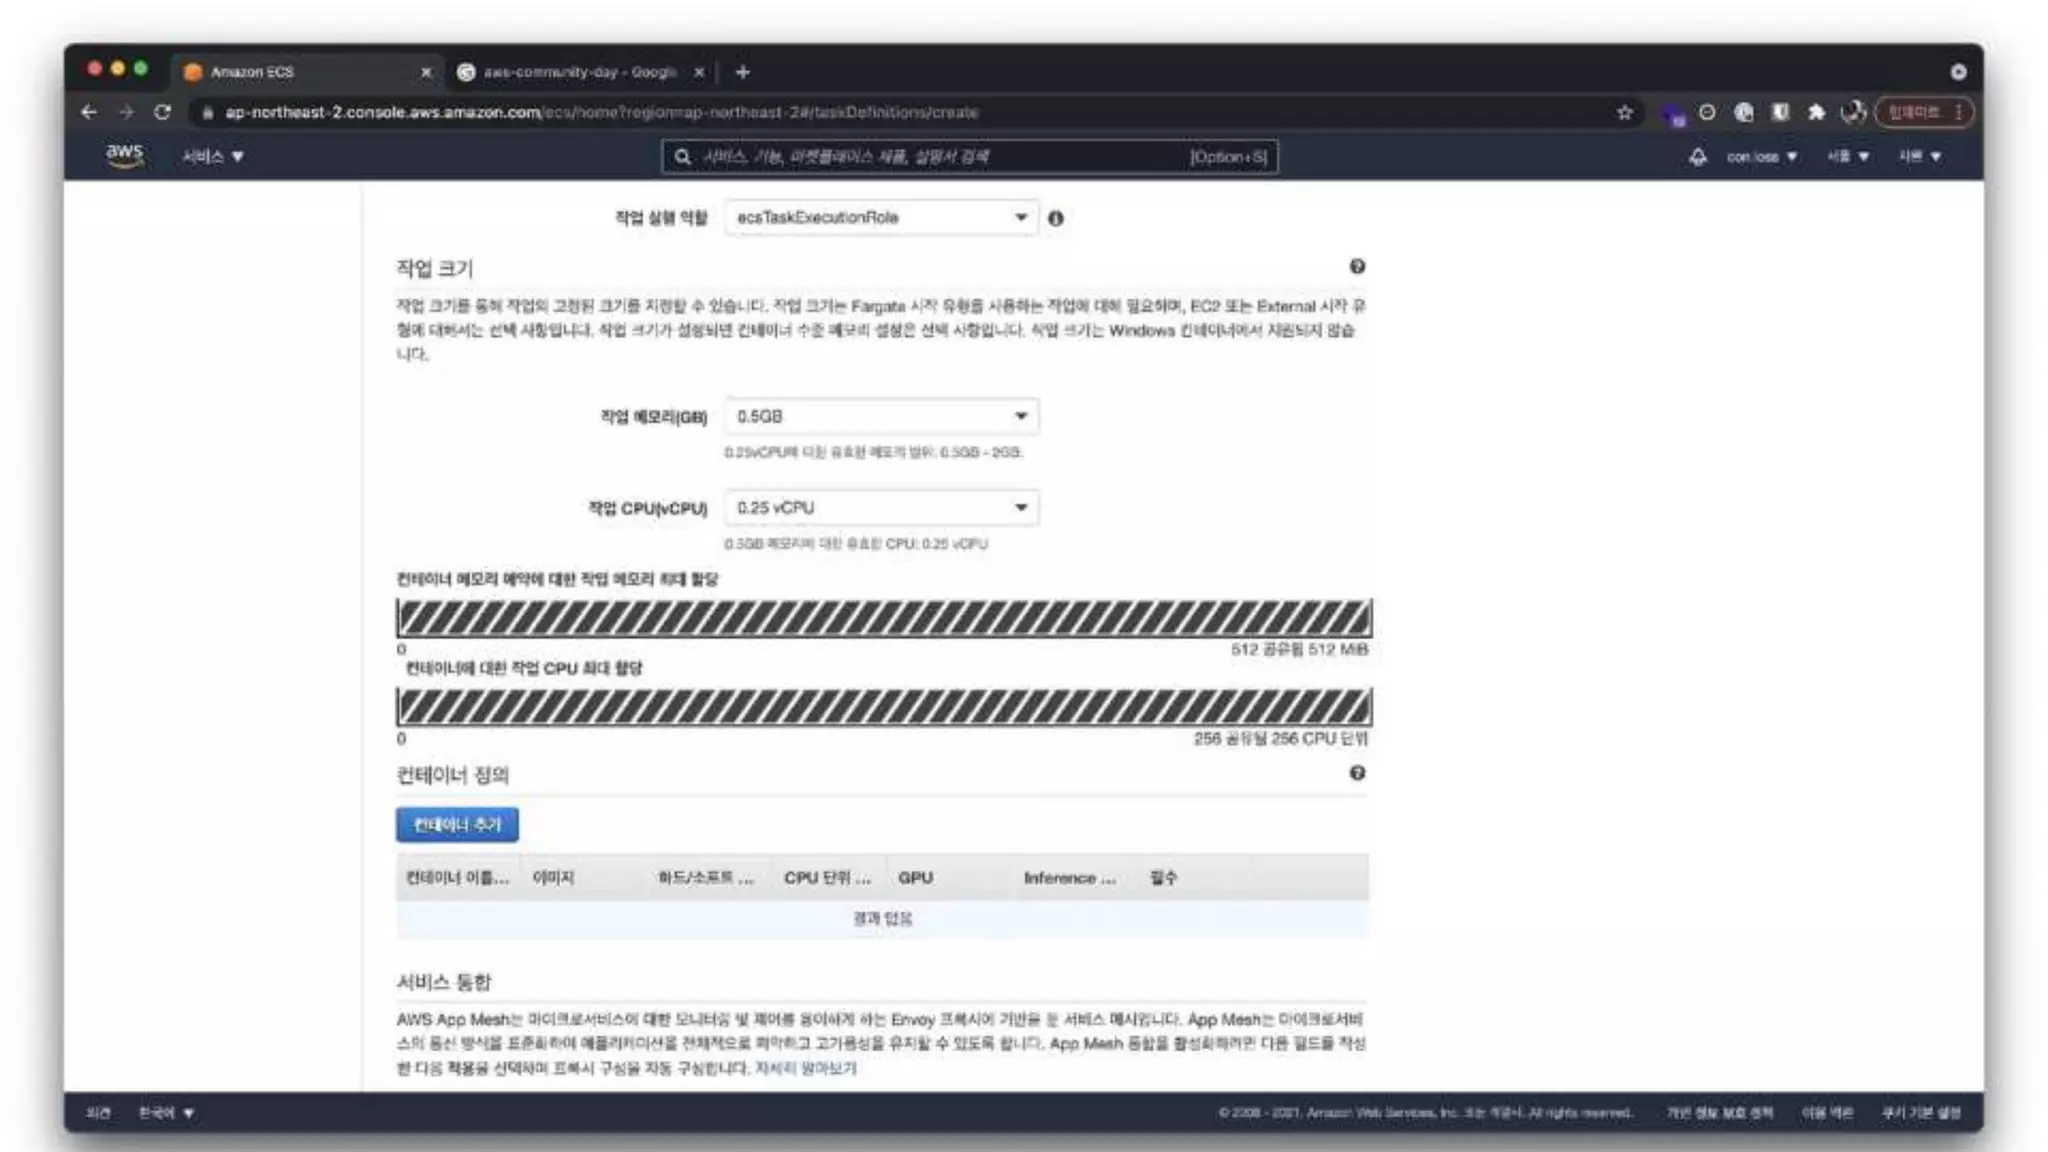Click the 컨테이너 추가 add container button
Viewport: 2048px width, 1152px height.
point(457,825)
